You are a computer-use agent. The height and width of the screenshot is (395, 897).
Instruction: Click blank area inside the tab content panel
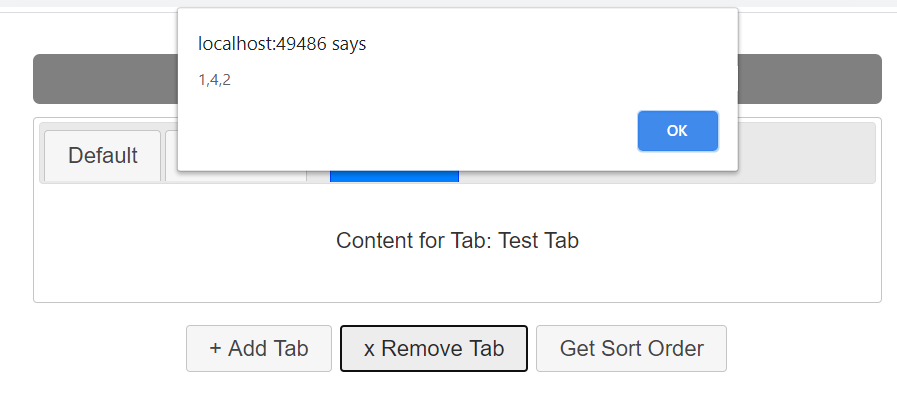[172, 269]
